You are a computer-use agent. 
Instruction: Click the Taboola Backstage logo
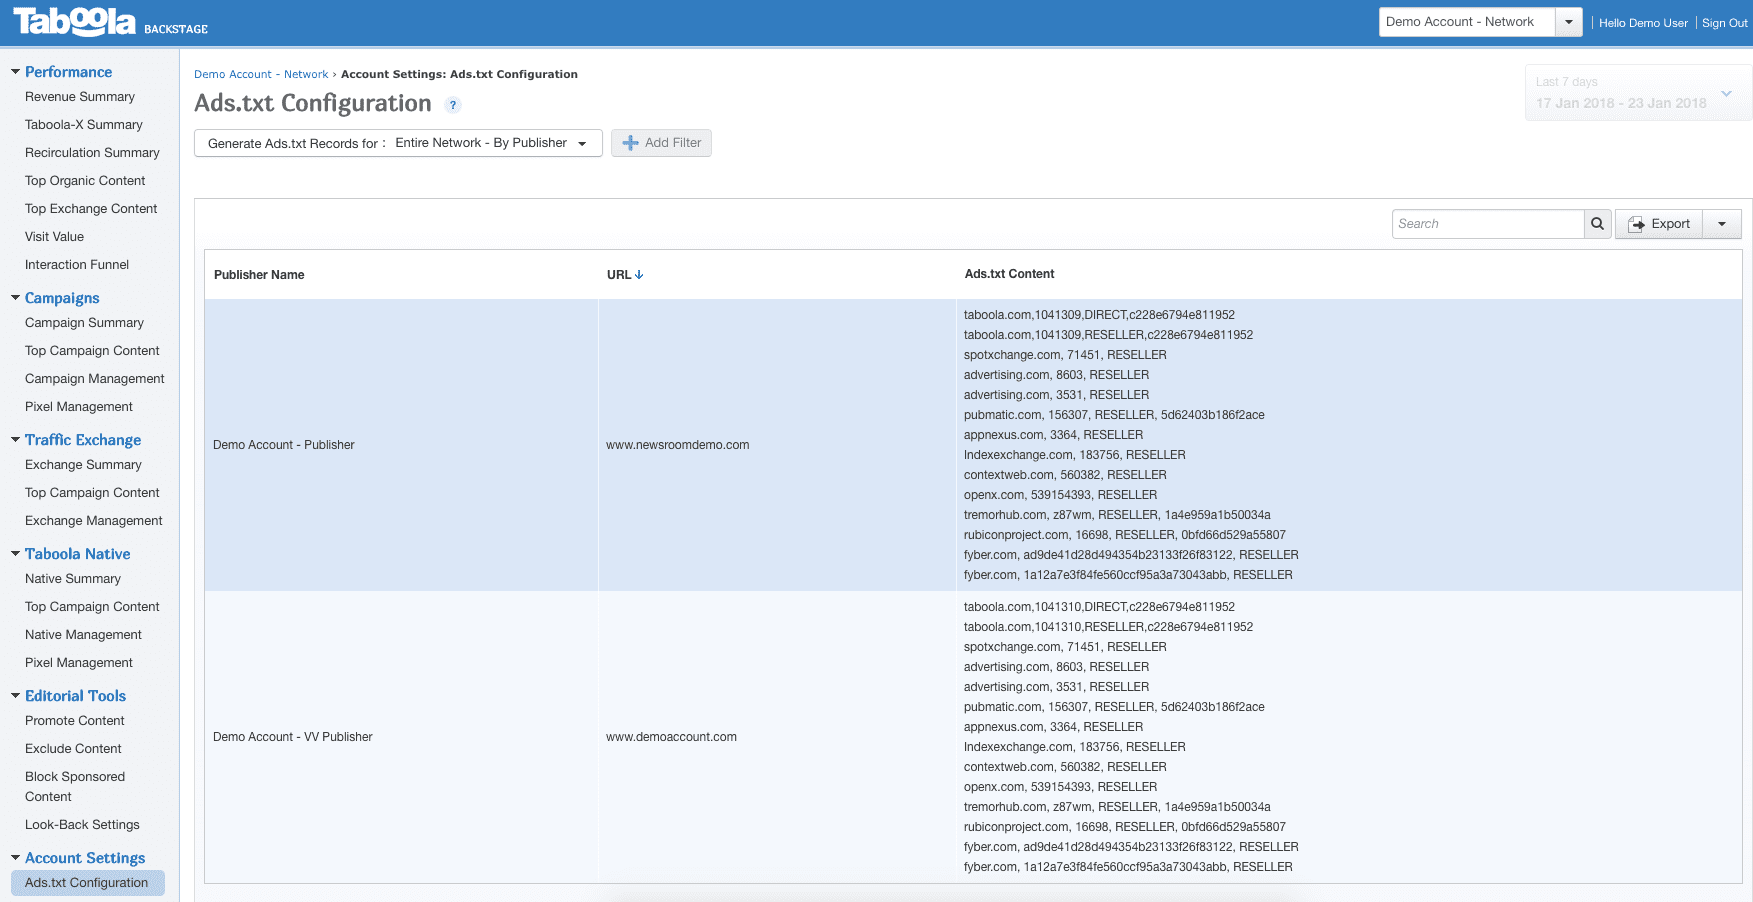[x=110, y=22]
